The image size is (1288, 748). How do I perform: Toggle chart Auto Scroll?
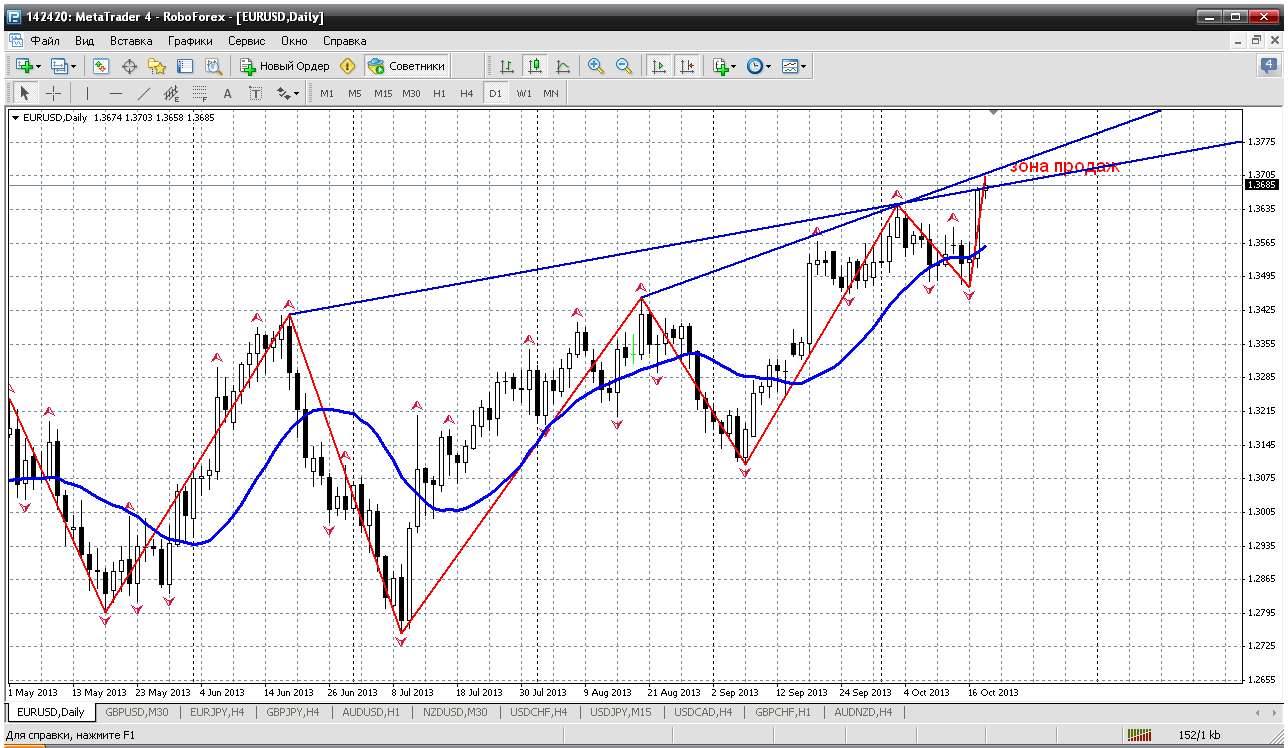[x=659, y=66]
